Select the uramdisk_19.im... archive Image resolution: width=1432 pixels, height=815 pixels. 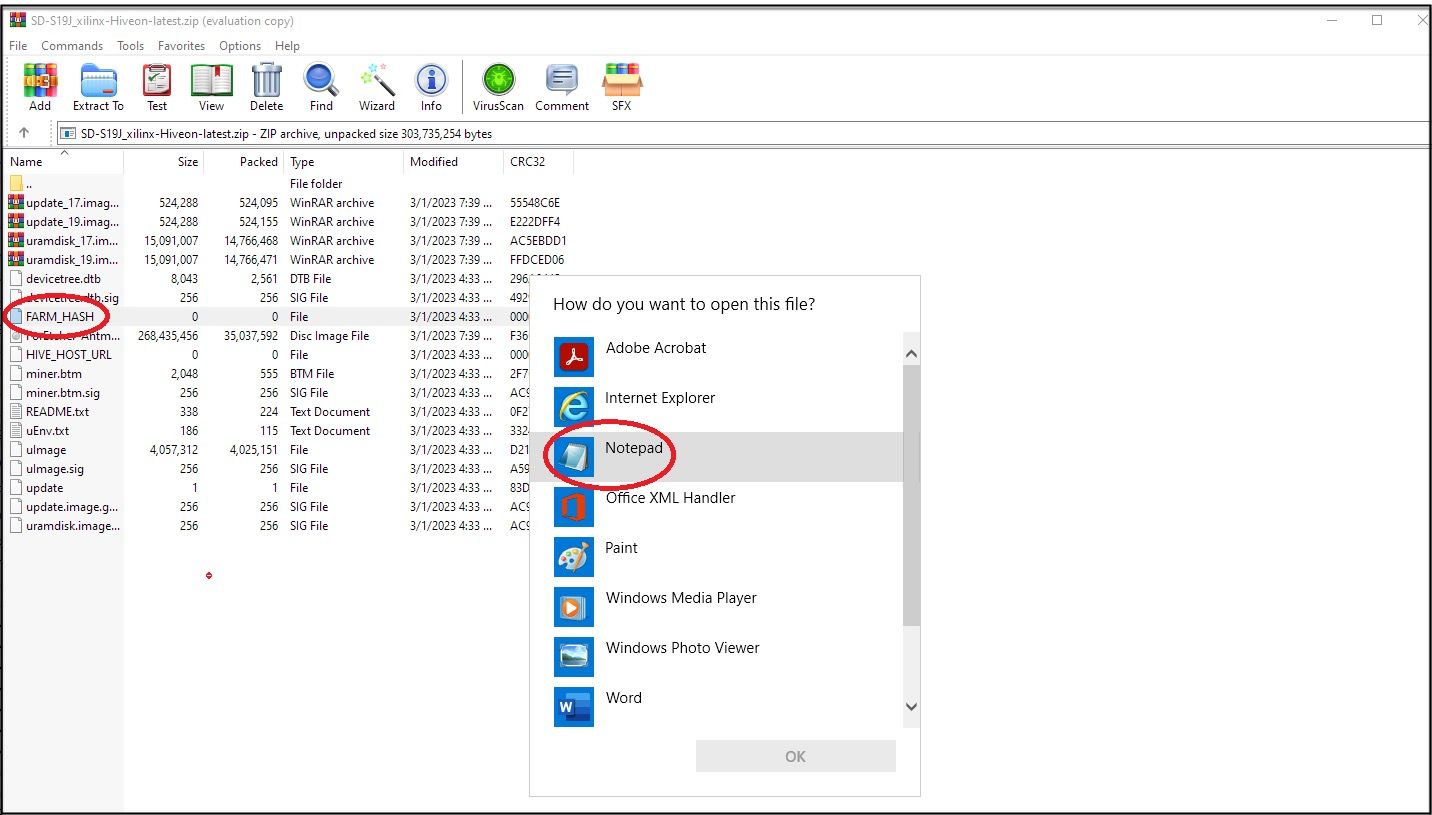coord(64,259)
